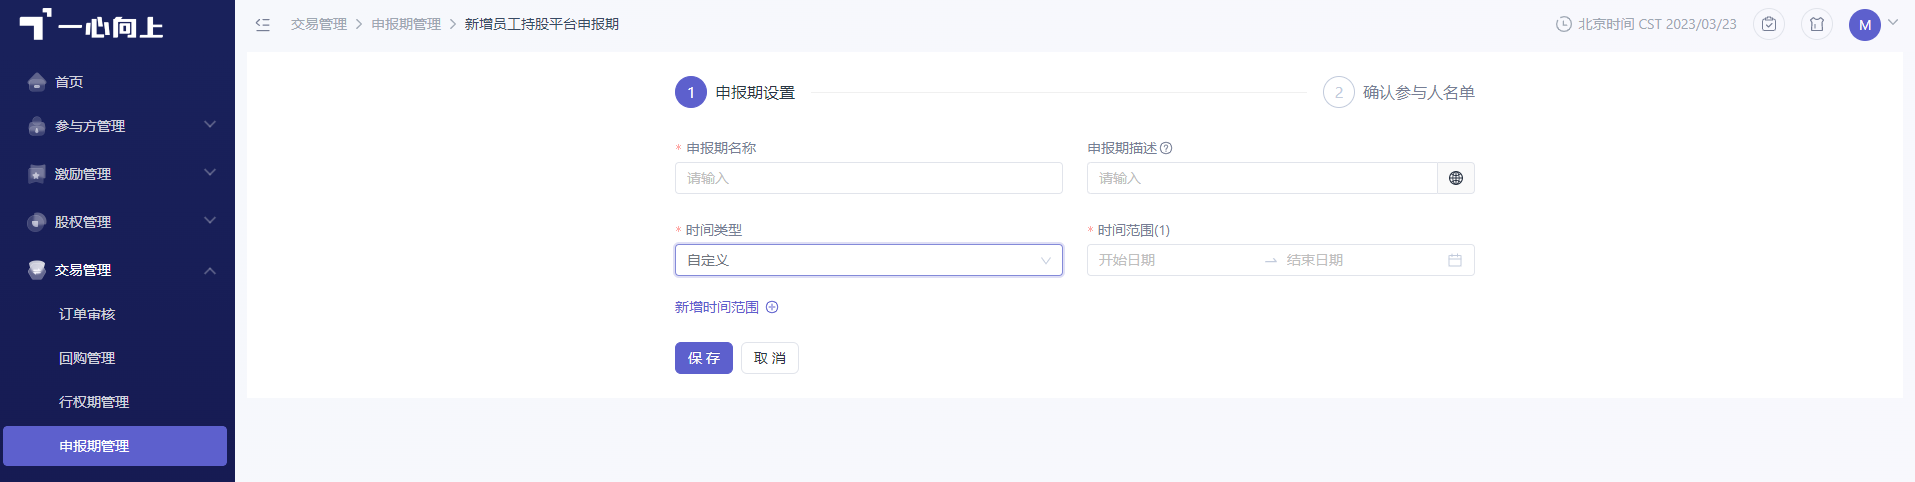Select 回购管理 in the sidebar
Screen dimensions: 1915x482
(x=87, y=358)
